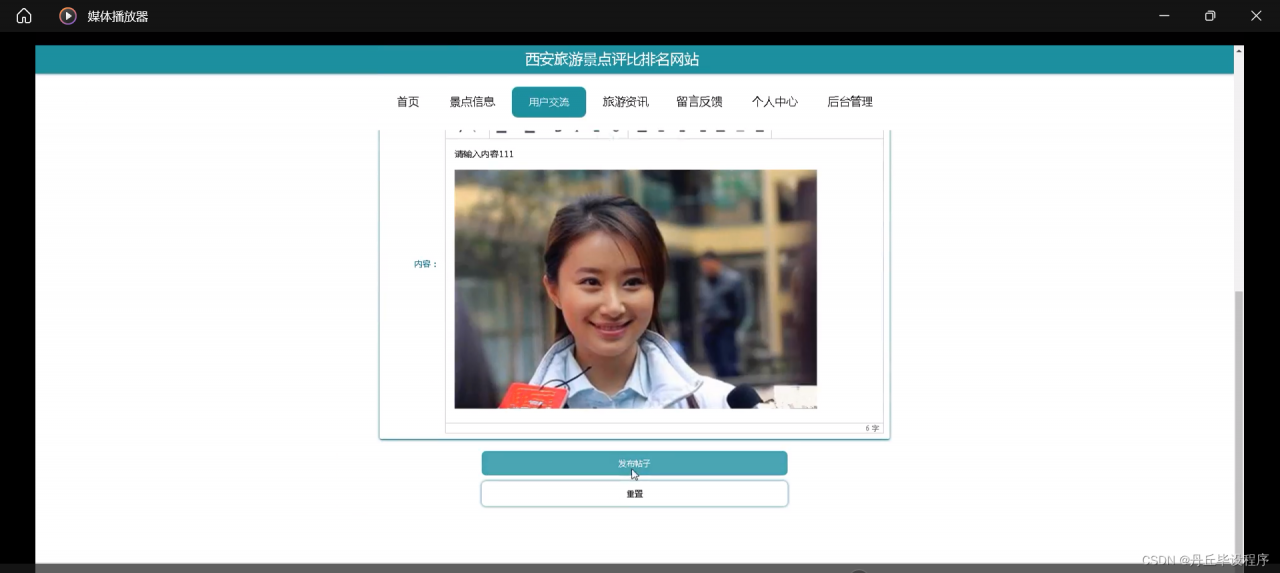Select the inserted photo in the editor
Viewport: 1280px width, 573px height.
[635, 289]
